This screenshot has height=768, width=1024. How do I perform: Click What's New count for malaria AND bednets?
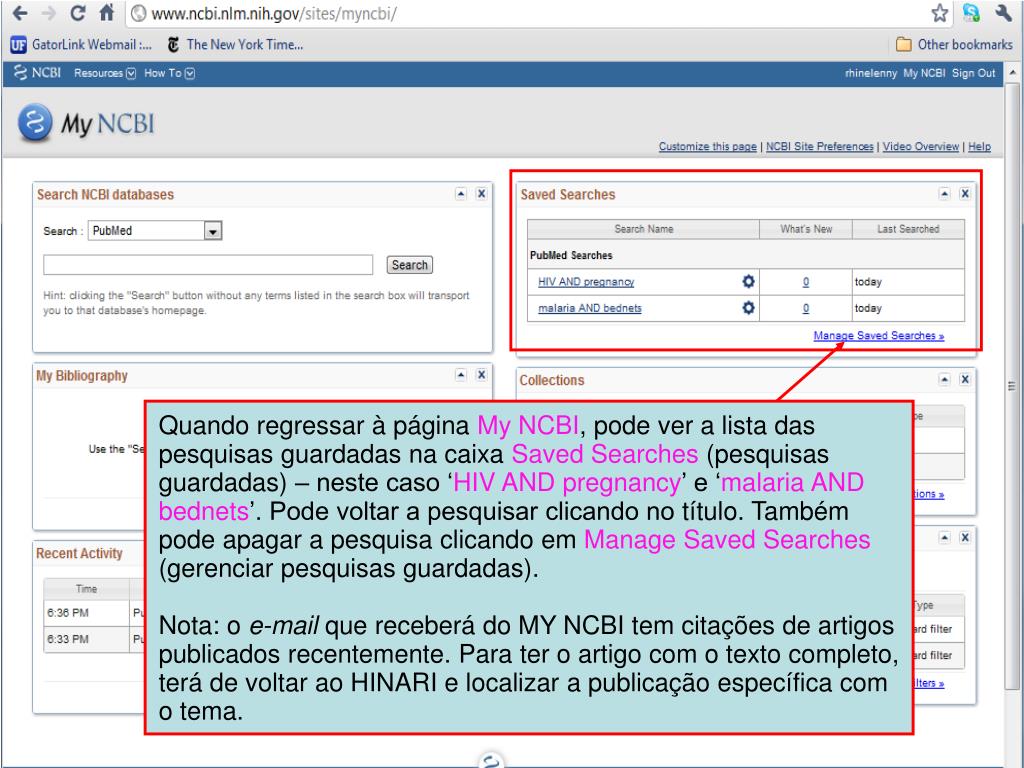[806, 308]
